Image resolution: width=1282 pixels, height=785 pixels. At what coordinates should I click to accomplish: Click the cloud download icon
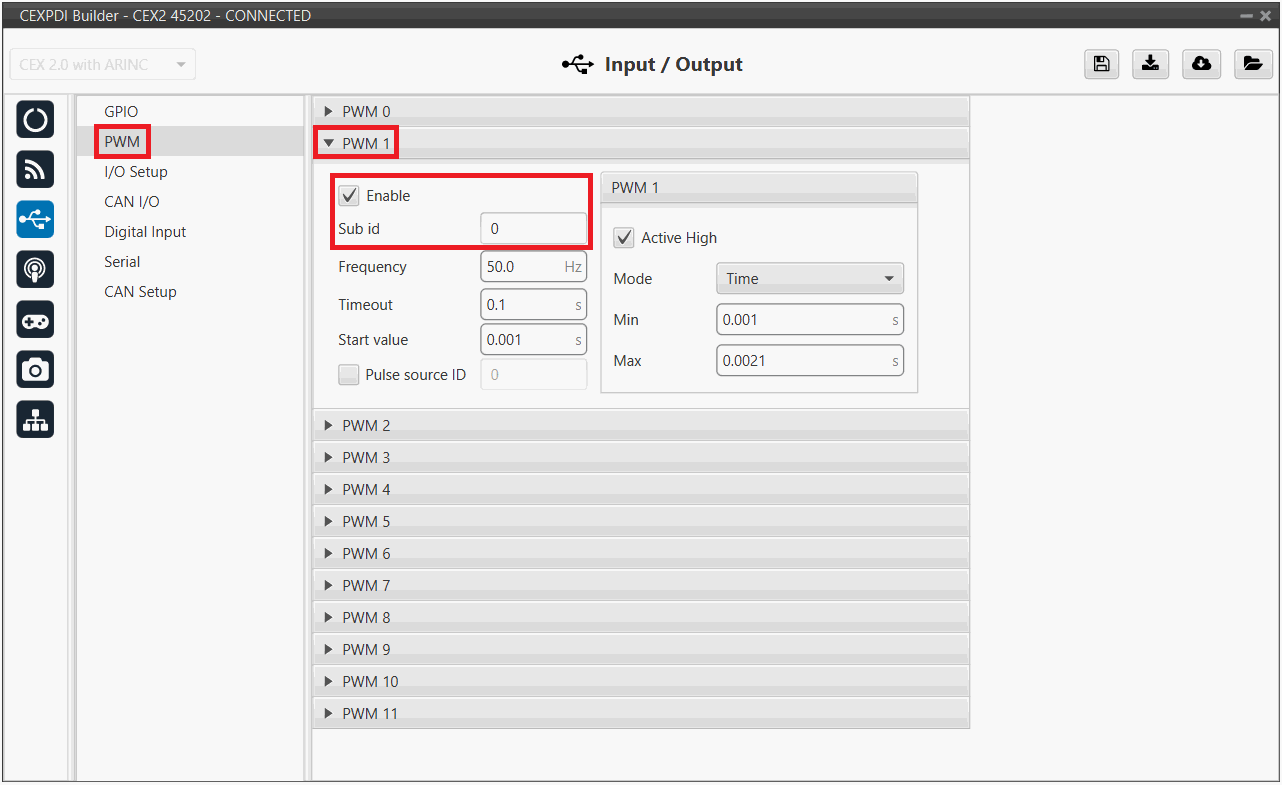[x=1201, y=64]
